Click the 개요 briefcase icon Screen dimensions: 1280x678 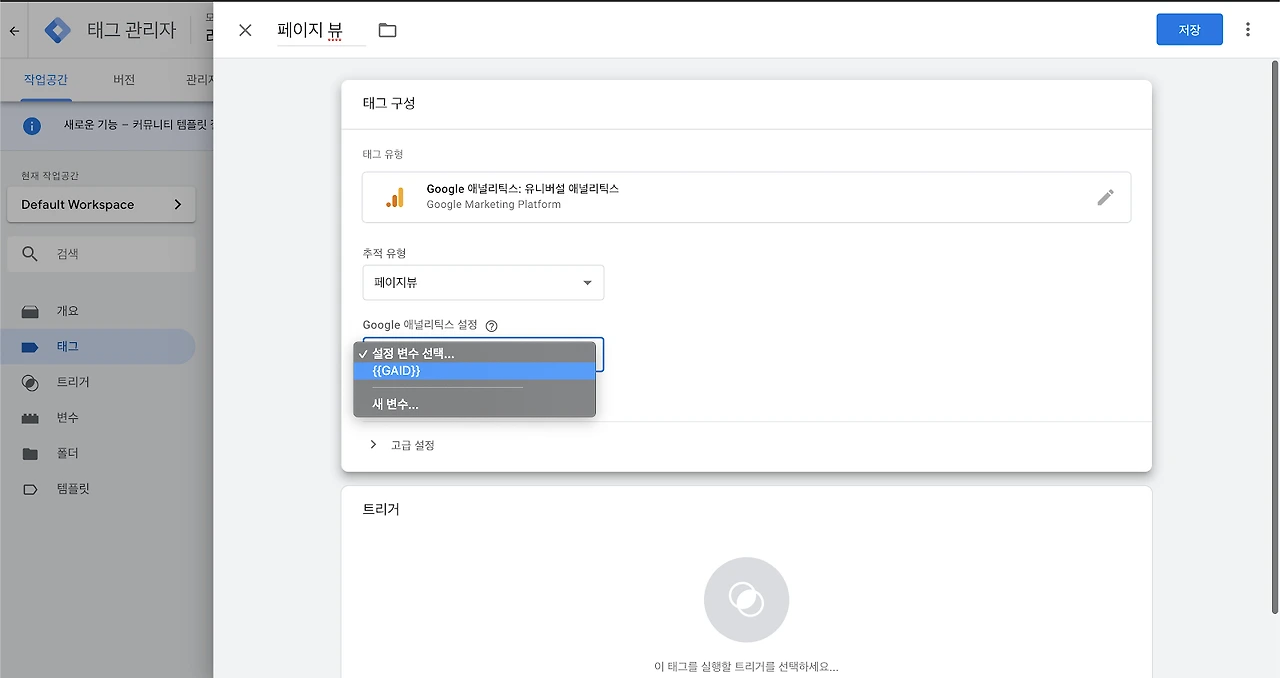click(30, 311)
